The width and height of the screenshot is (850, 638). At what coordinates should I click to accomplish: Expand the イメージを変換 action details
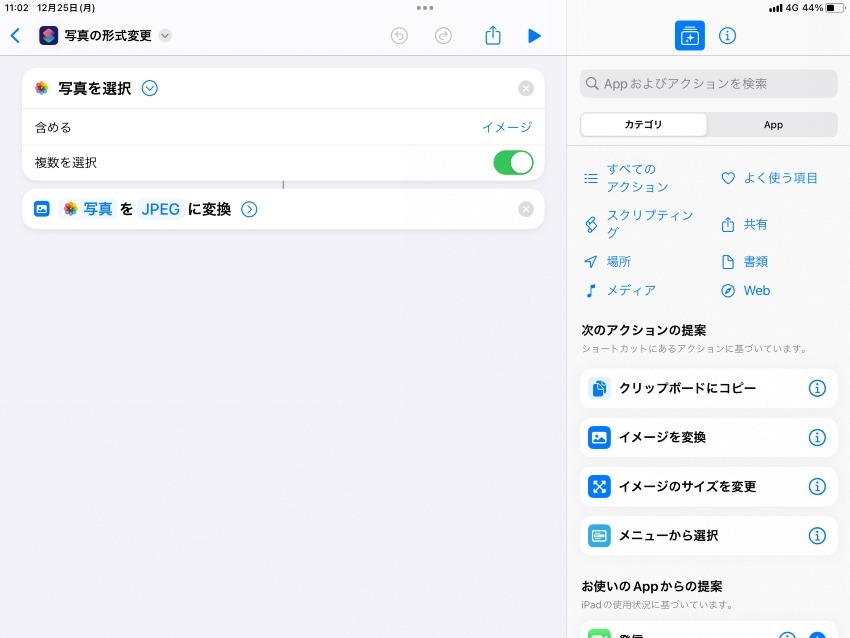(x=249, y=209)
